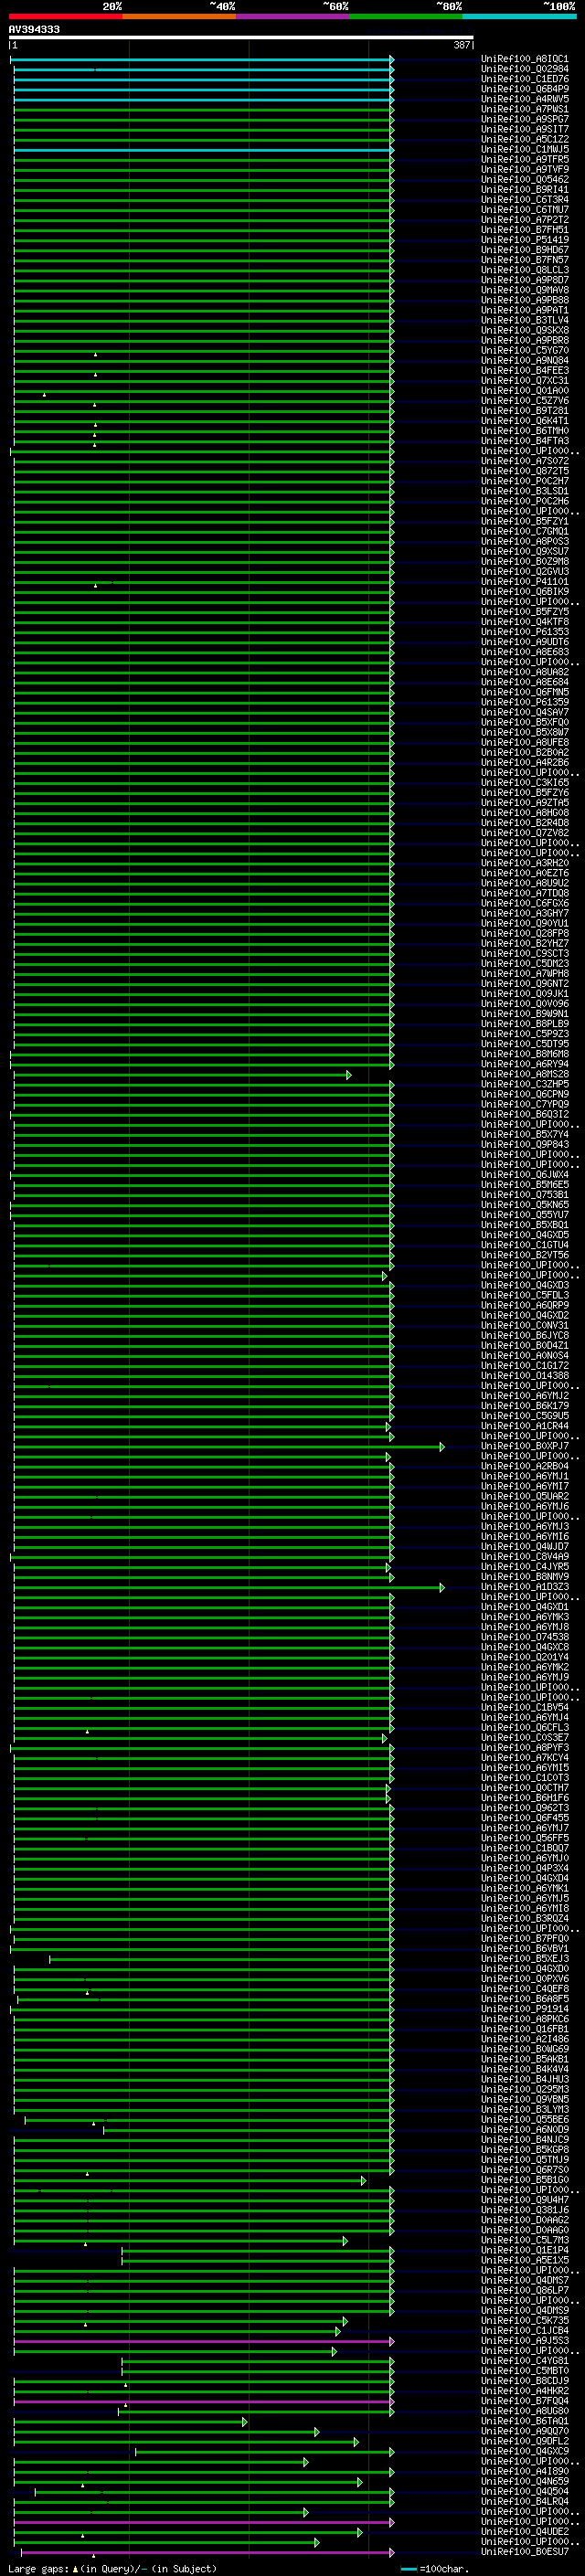Select hit label UniRef100_B6K179

[525, 1406]
